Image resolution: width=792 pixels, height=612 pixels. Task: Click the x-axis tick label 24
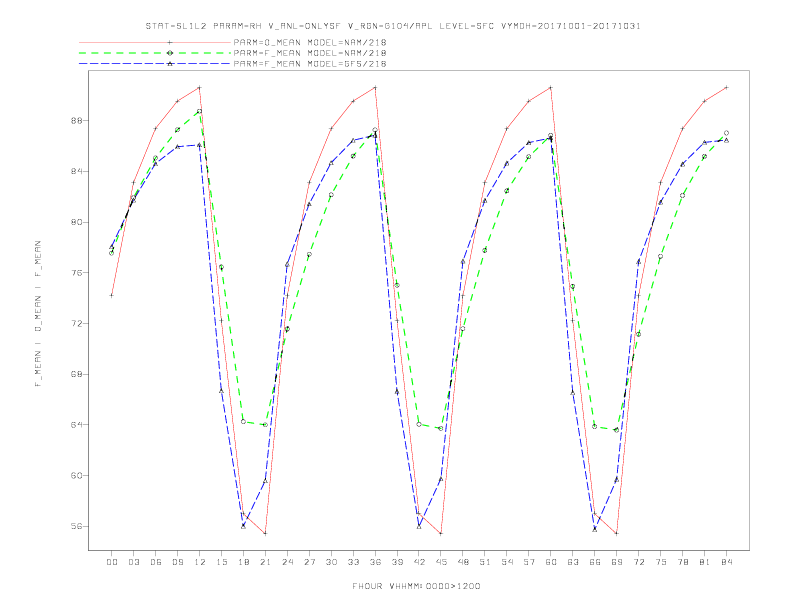(x=287, y=562)
